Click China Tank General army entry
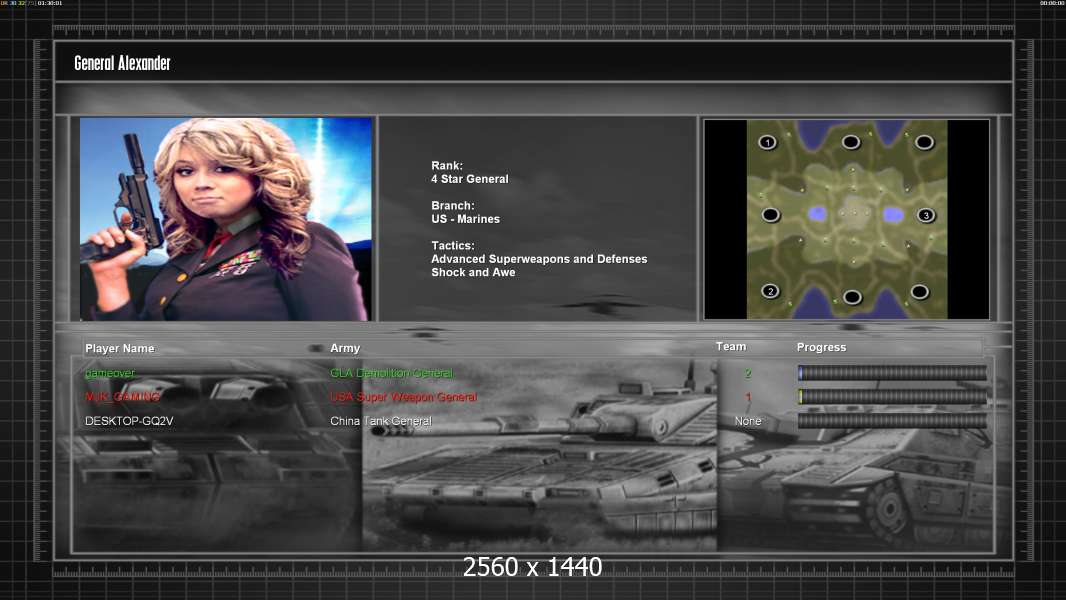The height and width of the screenshot is (600, 1066). coord(381,421)
